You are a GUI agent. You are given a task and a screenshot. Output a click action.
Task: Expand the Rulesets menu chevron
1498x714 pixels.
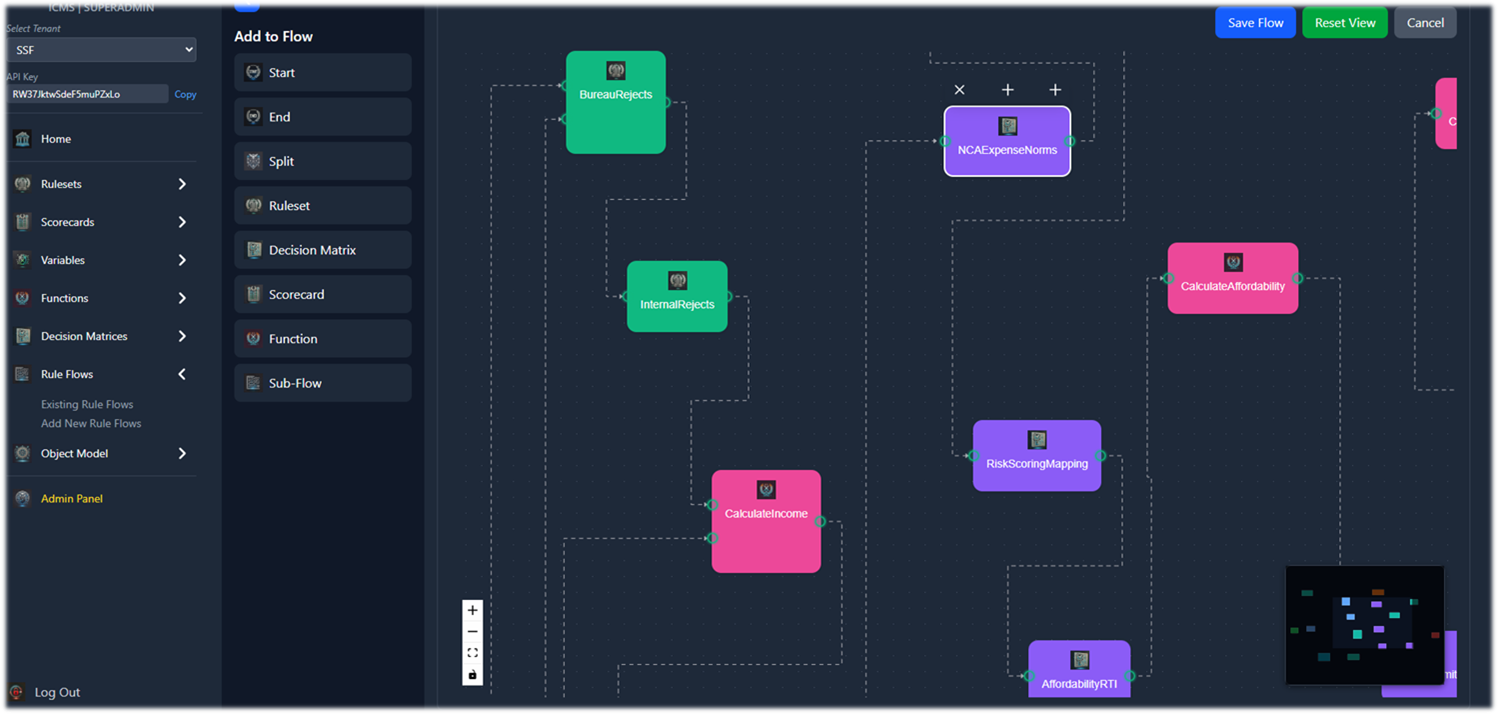pyautogui.click(x=182, y=184)
